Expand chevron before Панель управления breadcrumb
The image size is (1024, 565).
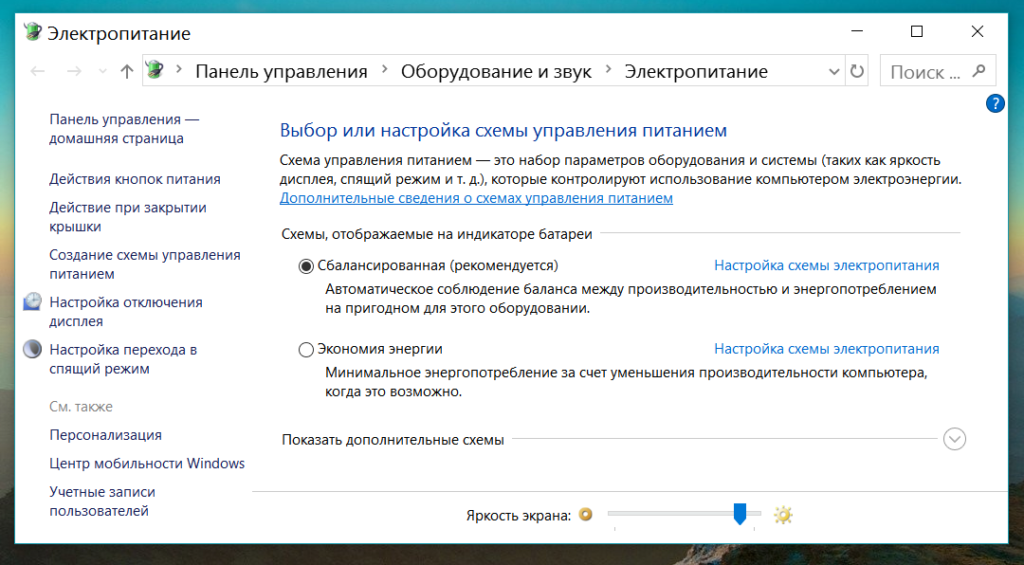[x=180, y=69]
